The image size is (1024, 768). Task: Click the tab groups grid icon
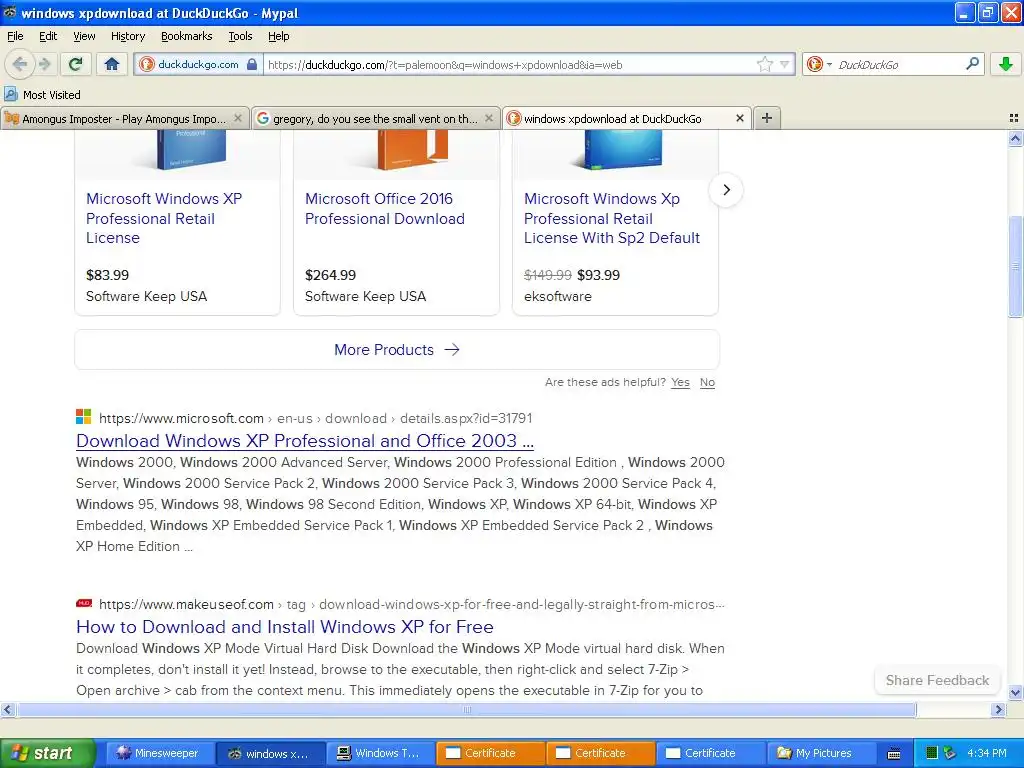(x=1014, y=118)
